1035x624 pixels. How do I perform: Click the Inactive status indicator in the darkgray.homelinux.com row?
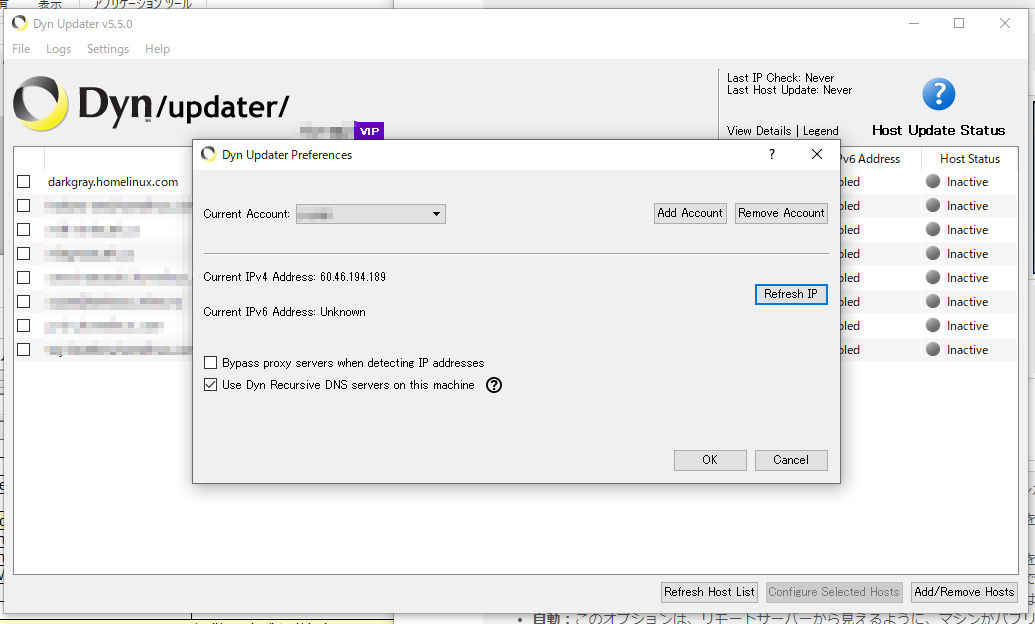(933, 182)
